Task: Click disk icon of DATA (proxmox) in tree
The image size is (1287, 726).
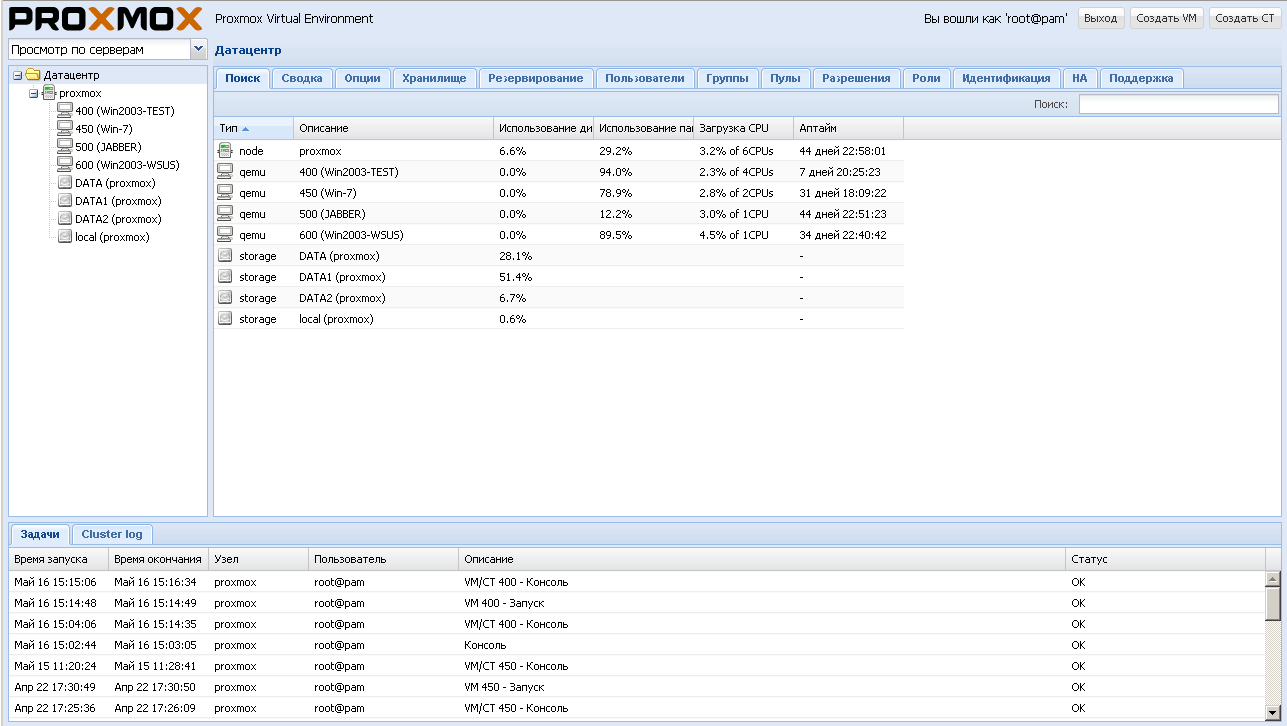Action: pos(65,183)
